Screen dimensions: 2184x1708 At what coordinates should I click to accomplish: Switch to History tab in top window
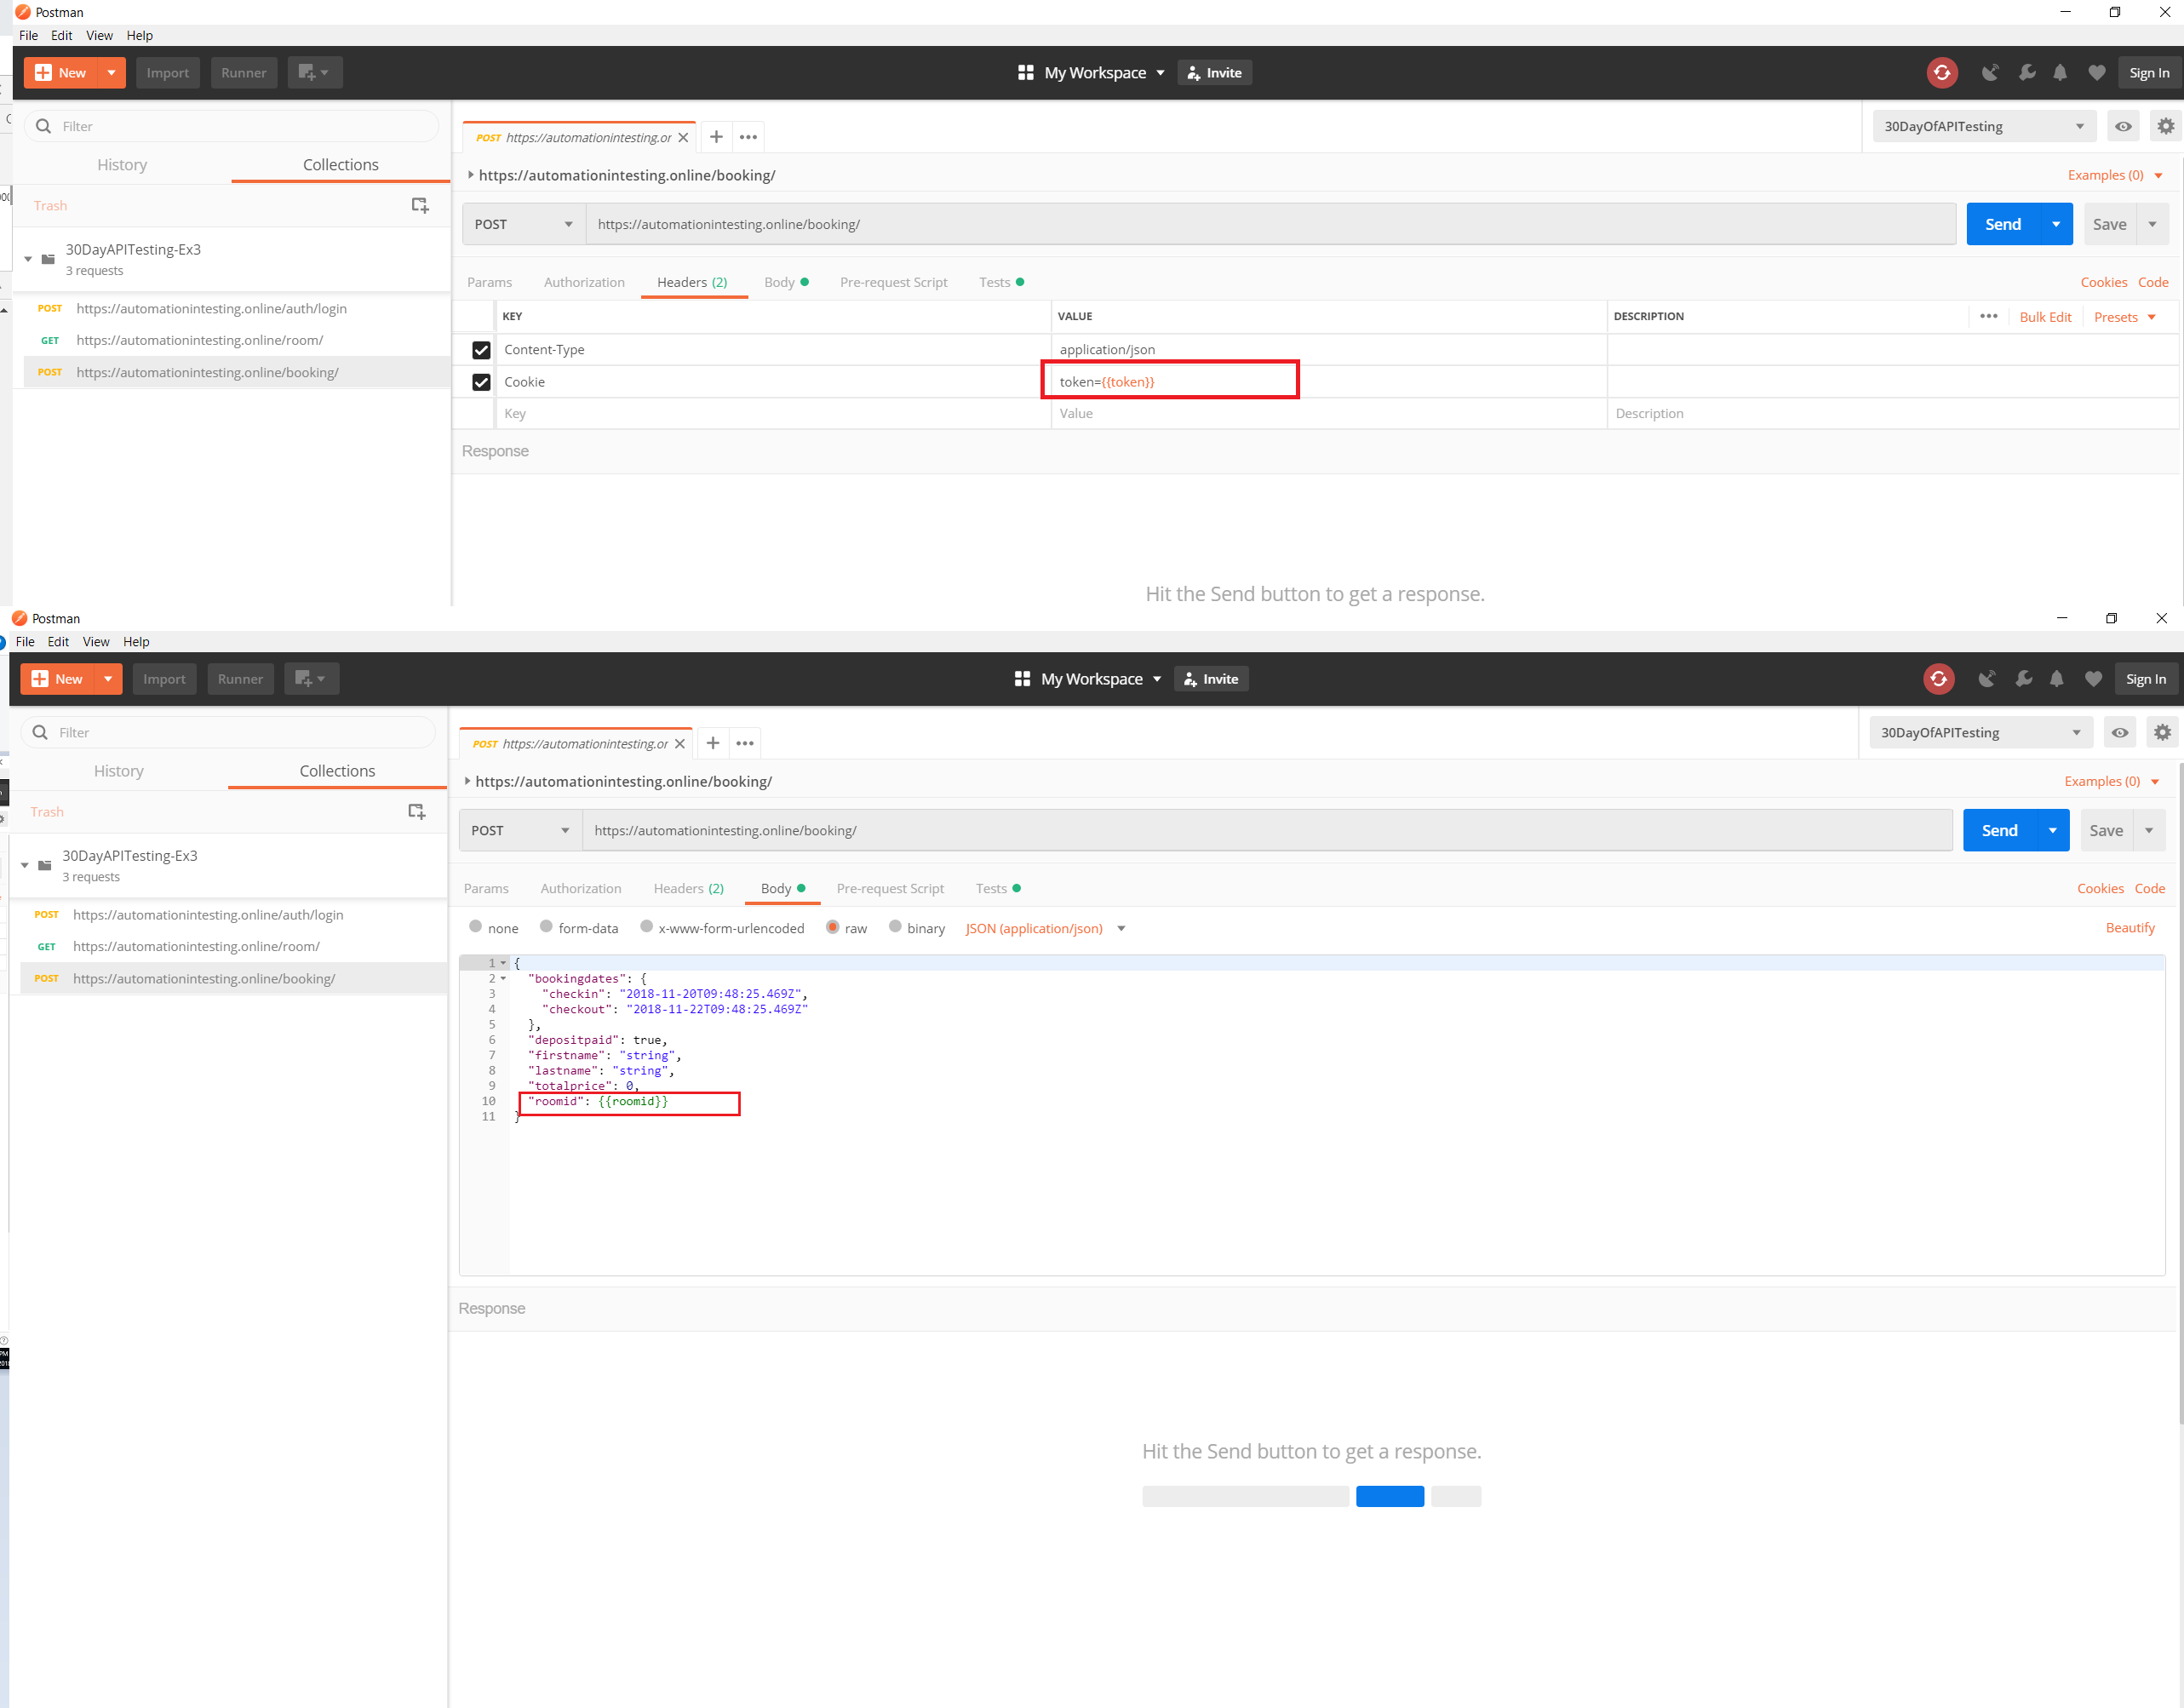pos(122,165)
